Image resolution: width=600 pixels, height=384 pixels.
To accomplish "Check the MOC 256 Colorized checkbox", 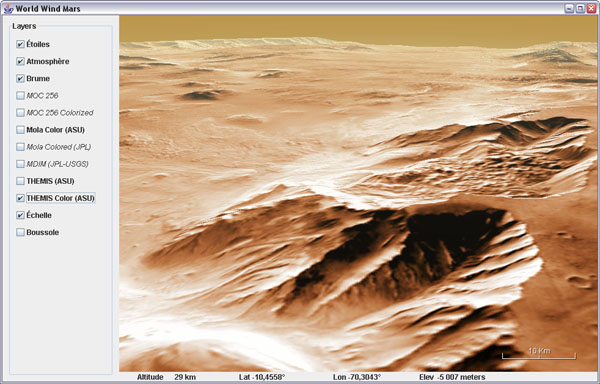I will tap(20, 112).
